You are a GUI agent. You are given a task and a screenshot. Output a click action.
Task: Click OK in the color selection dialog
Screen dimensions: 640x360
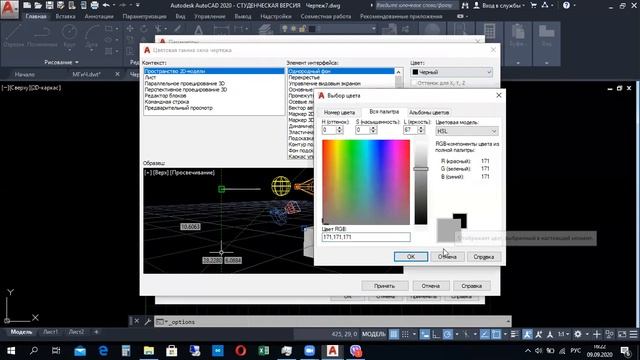click(x=411, y=256)
